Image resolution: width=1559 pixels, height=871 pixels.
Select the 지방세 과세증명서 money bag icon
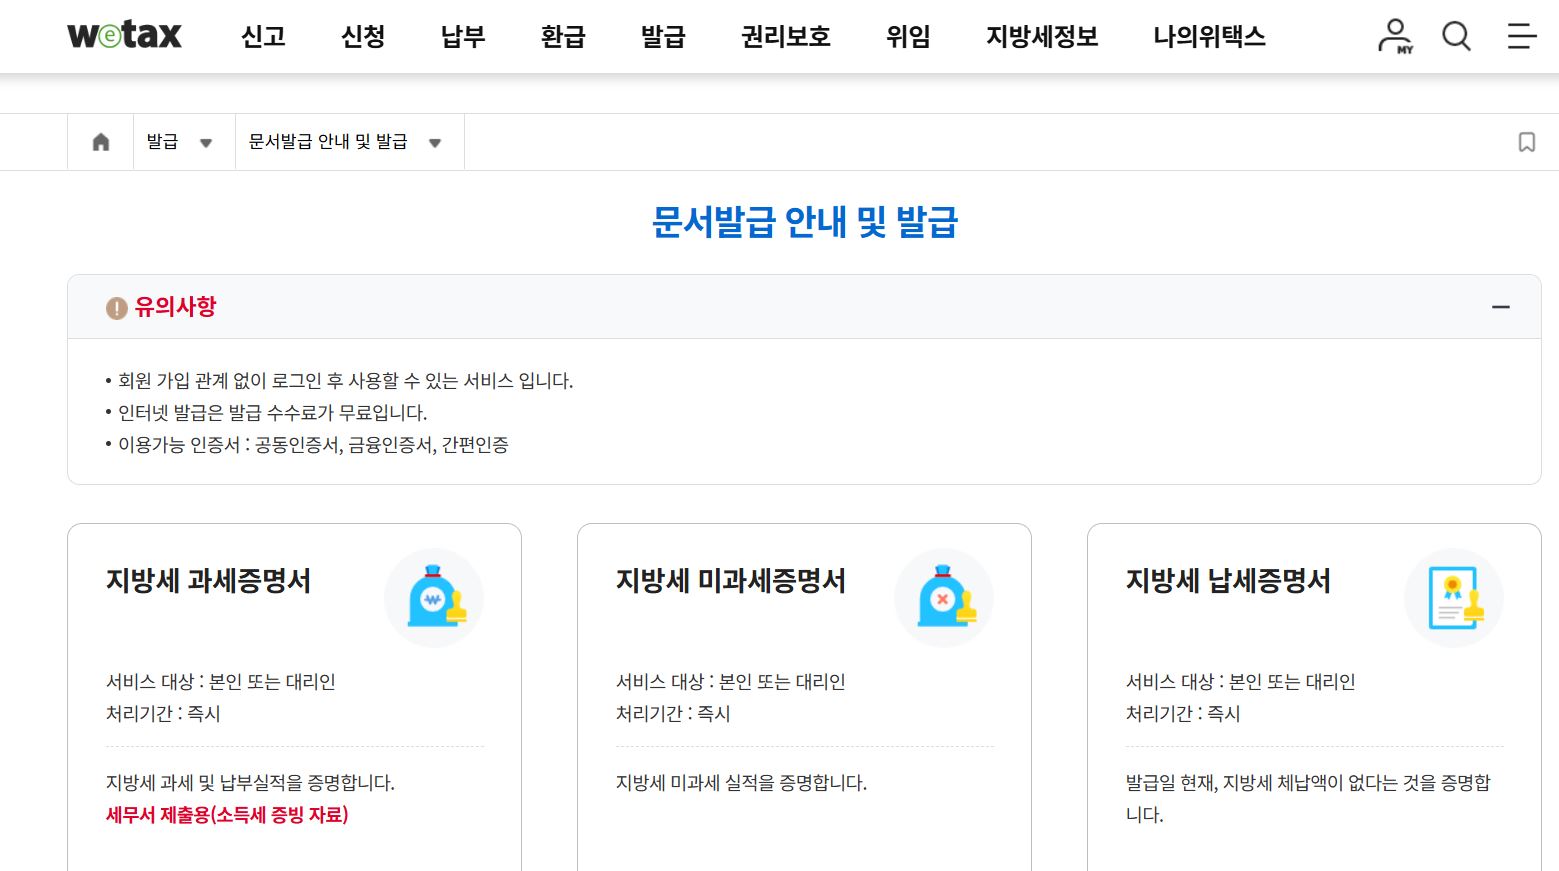[433, 597]
